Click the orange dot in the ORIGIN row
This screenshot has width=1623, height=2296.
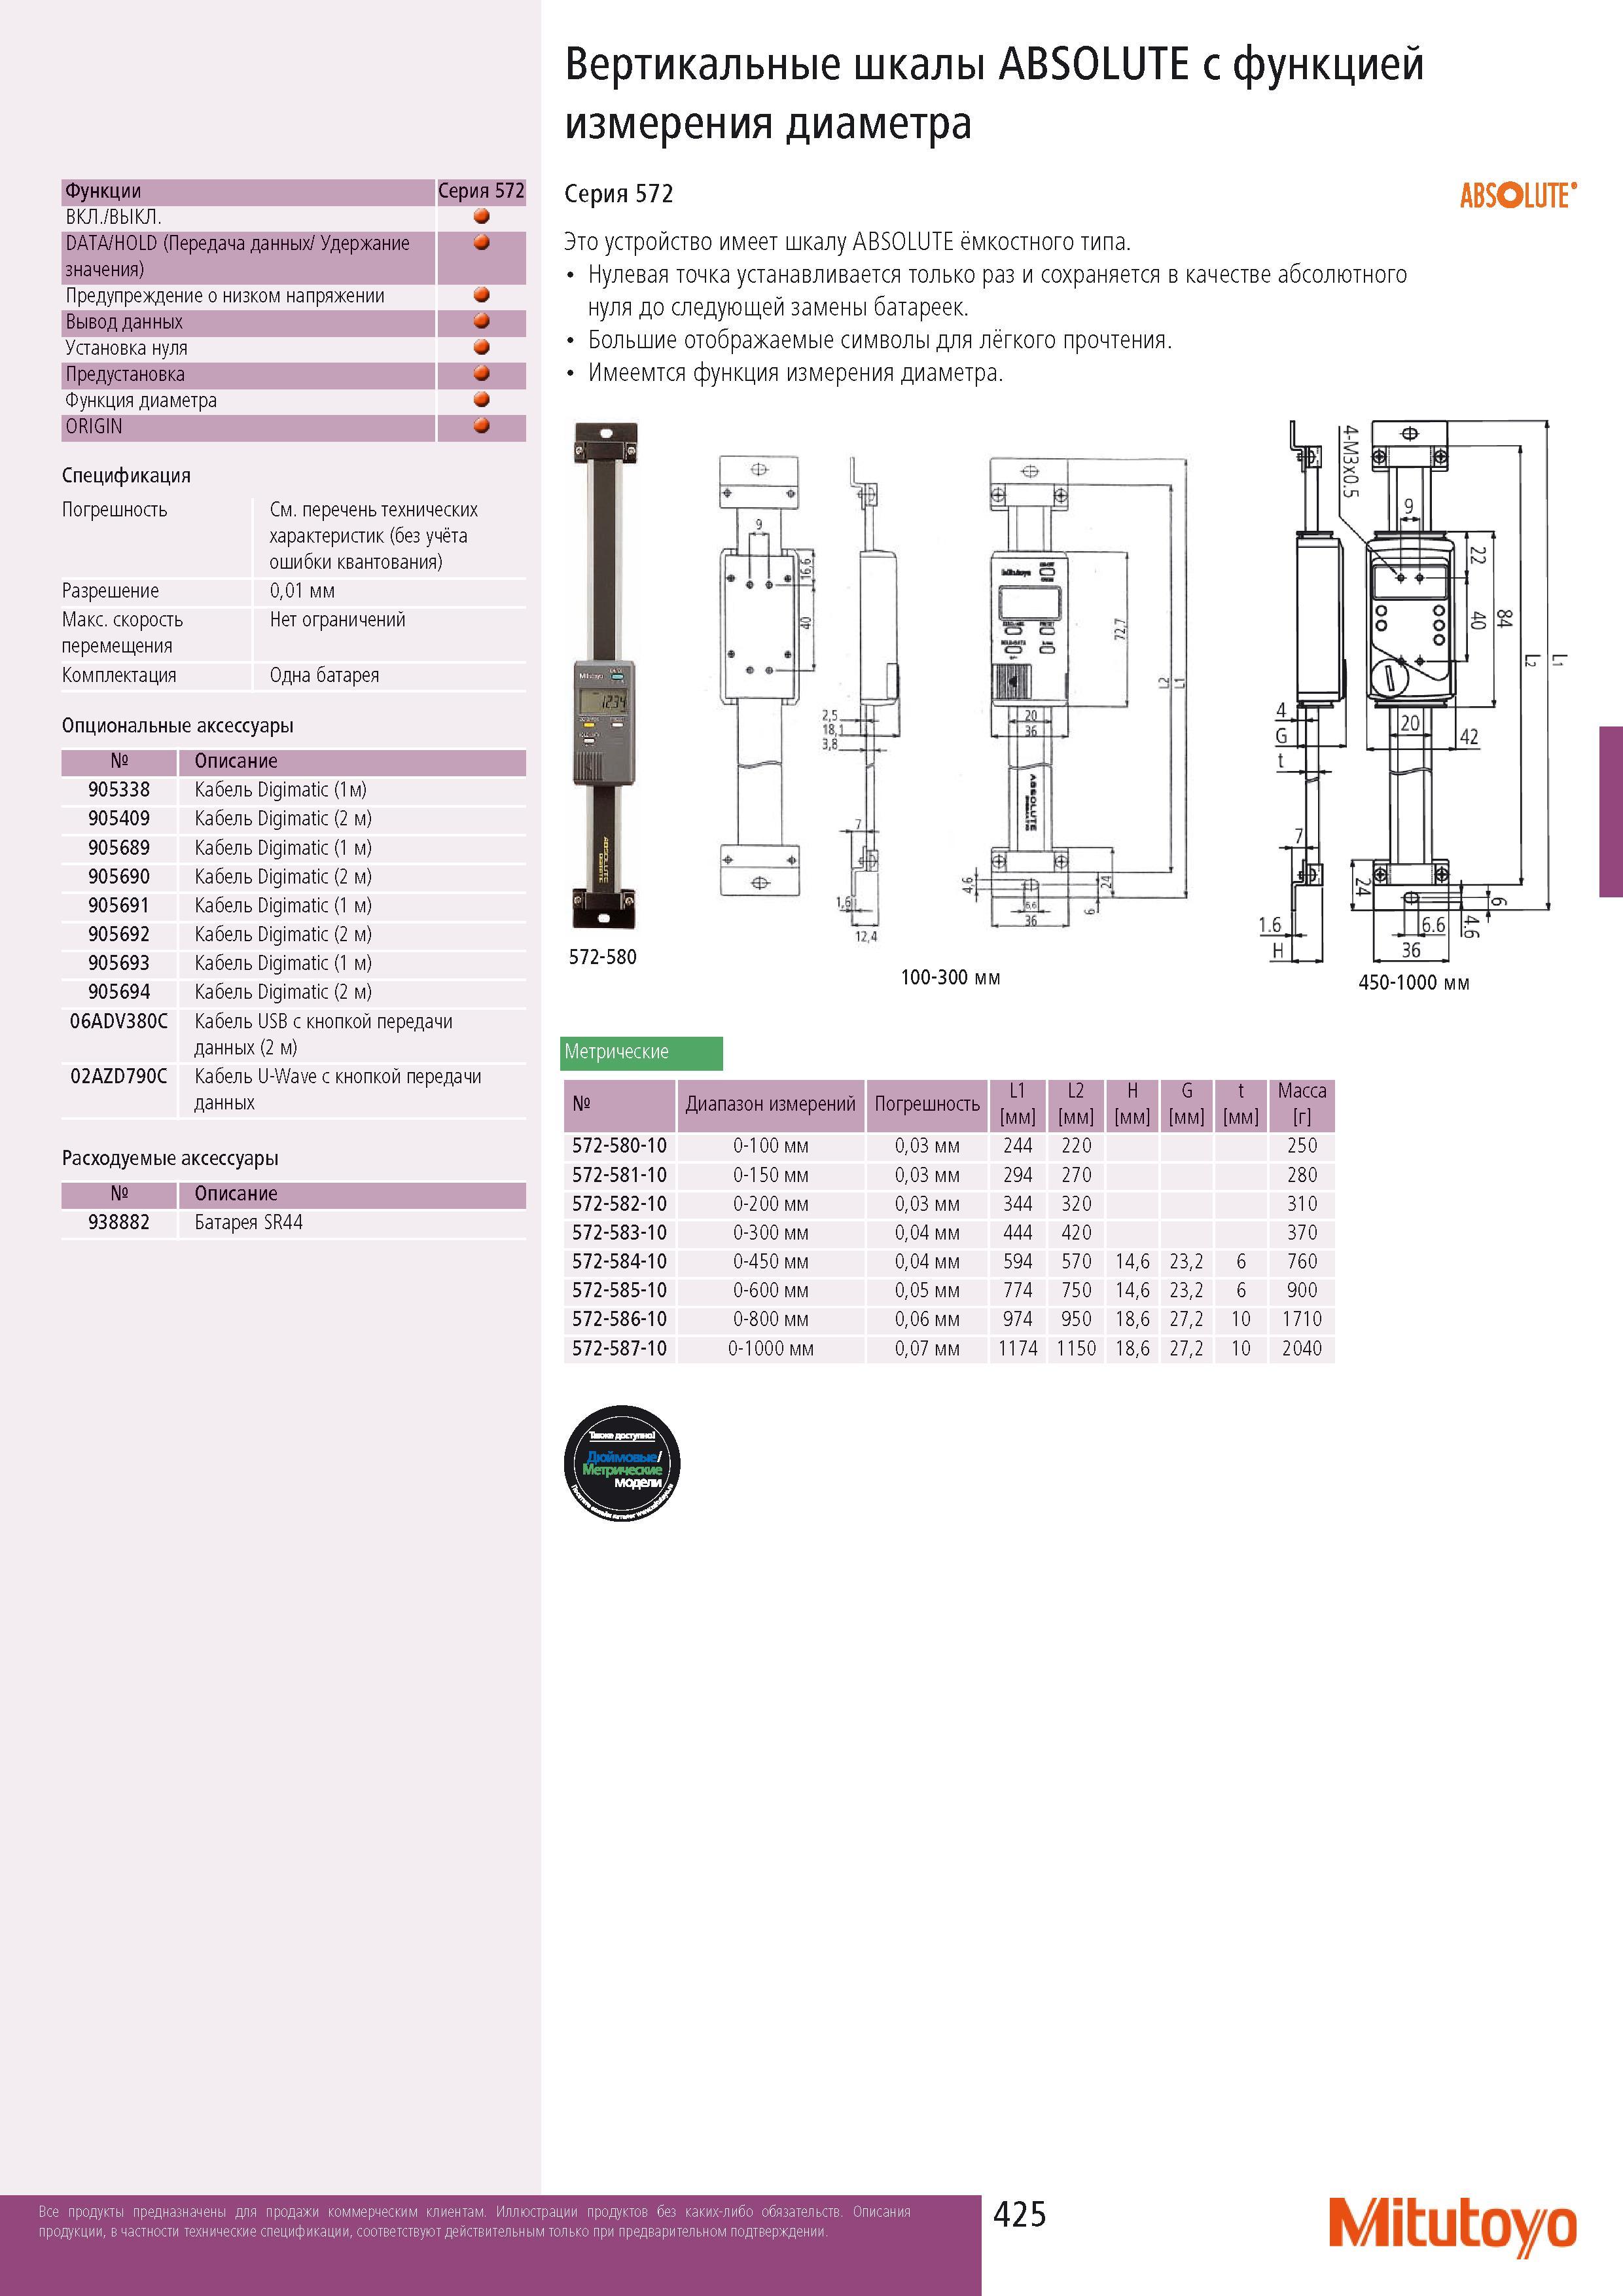(481, 425)
